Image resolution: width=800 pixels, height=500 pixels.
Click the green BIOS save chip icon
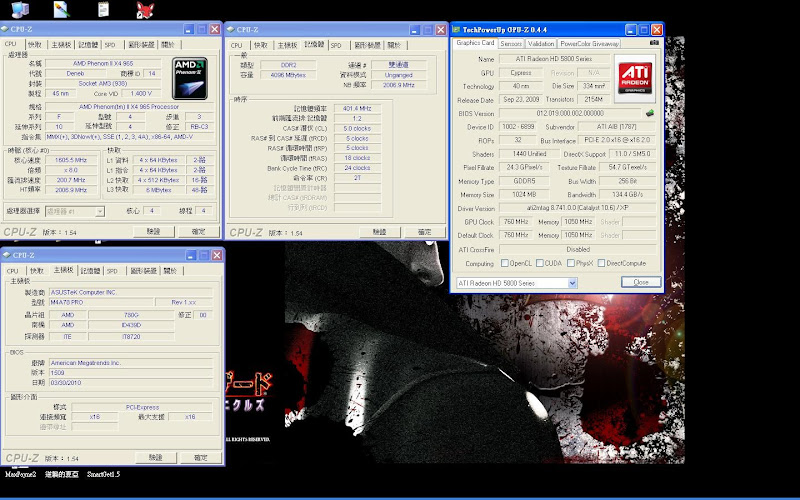click(x=650, y=113)
